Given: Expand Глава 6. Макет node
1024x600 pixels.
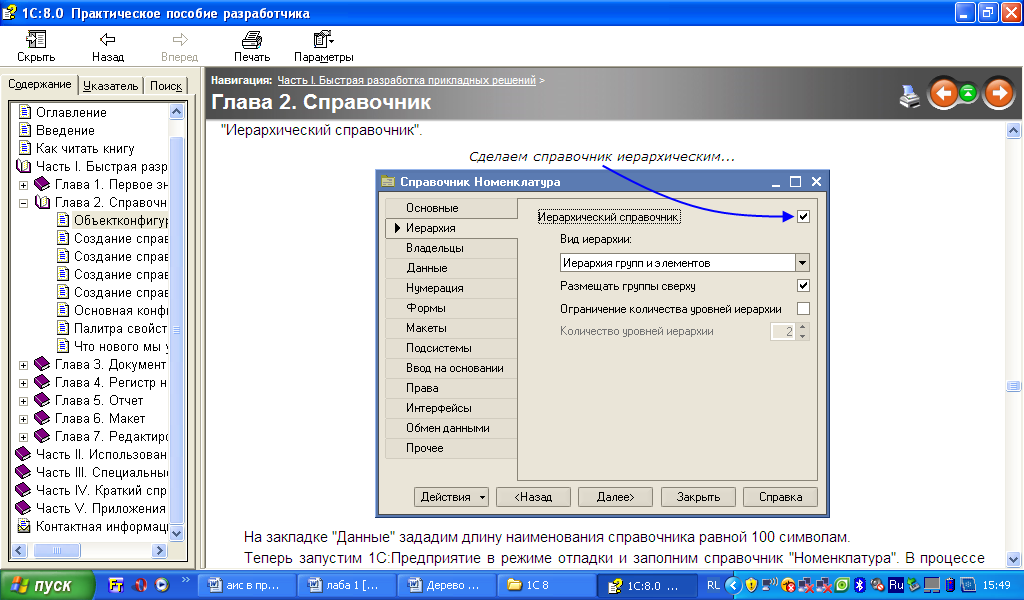Looking at the screenshot, I should click(x=24, y=419).
